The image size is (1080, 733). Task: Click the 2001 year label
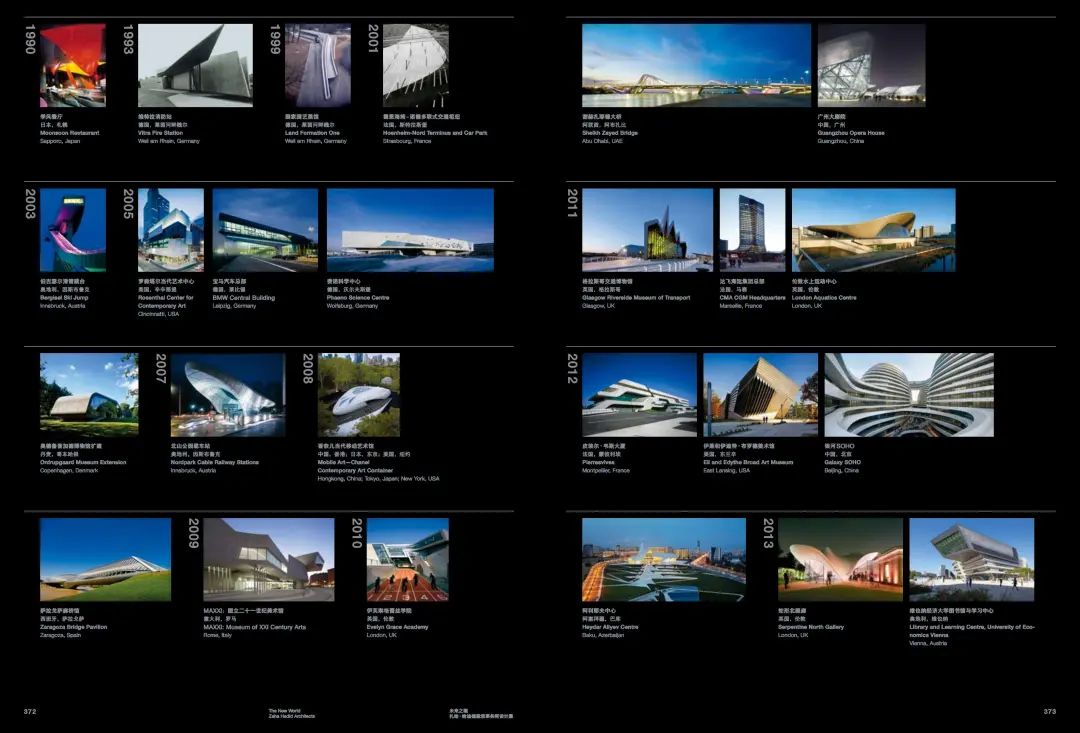pyautogui.click(x=373, y=39)
